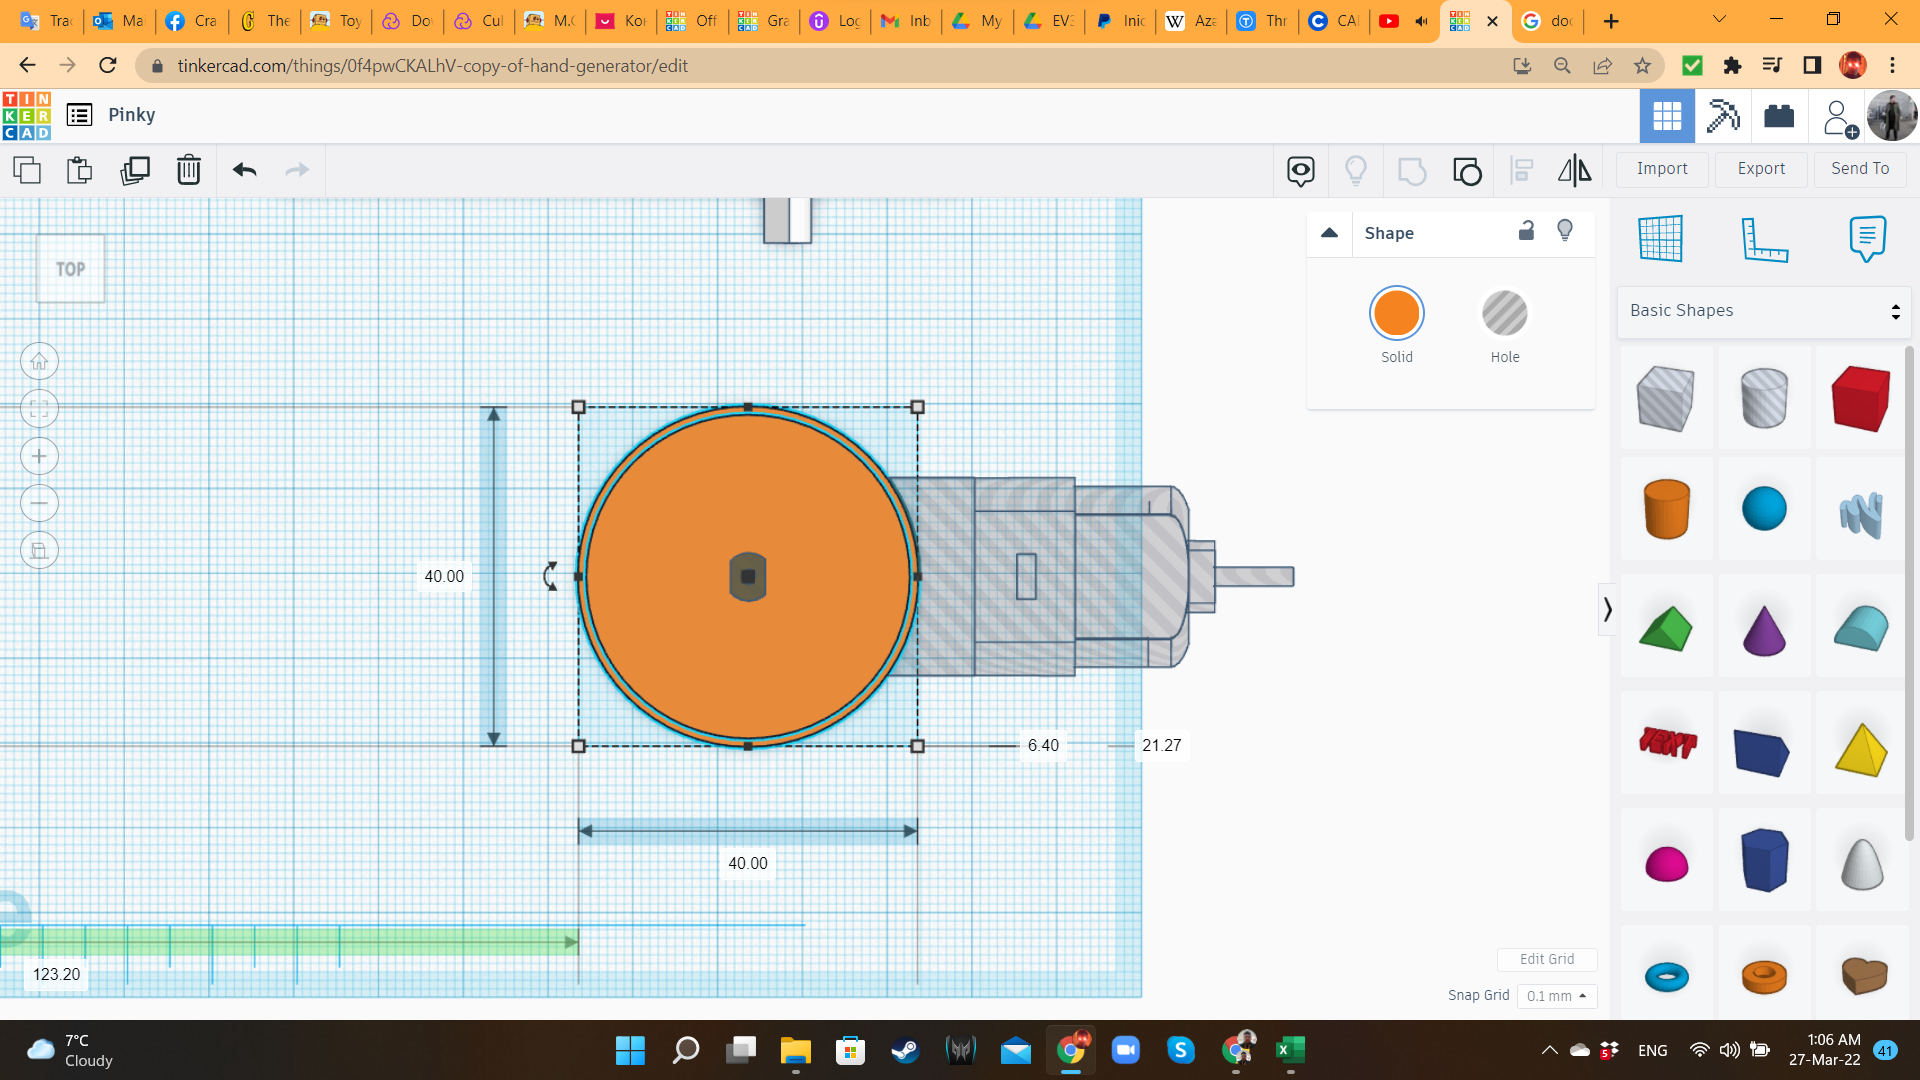Open File Explorer from the taskbar
This screenshot has width=1920, height=1080.
[795, 1050]
